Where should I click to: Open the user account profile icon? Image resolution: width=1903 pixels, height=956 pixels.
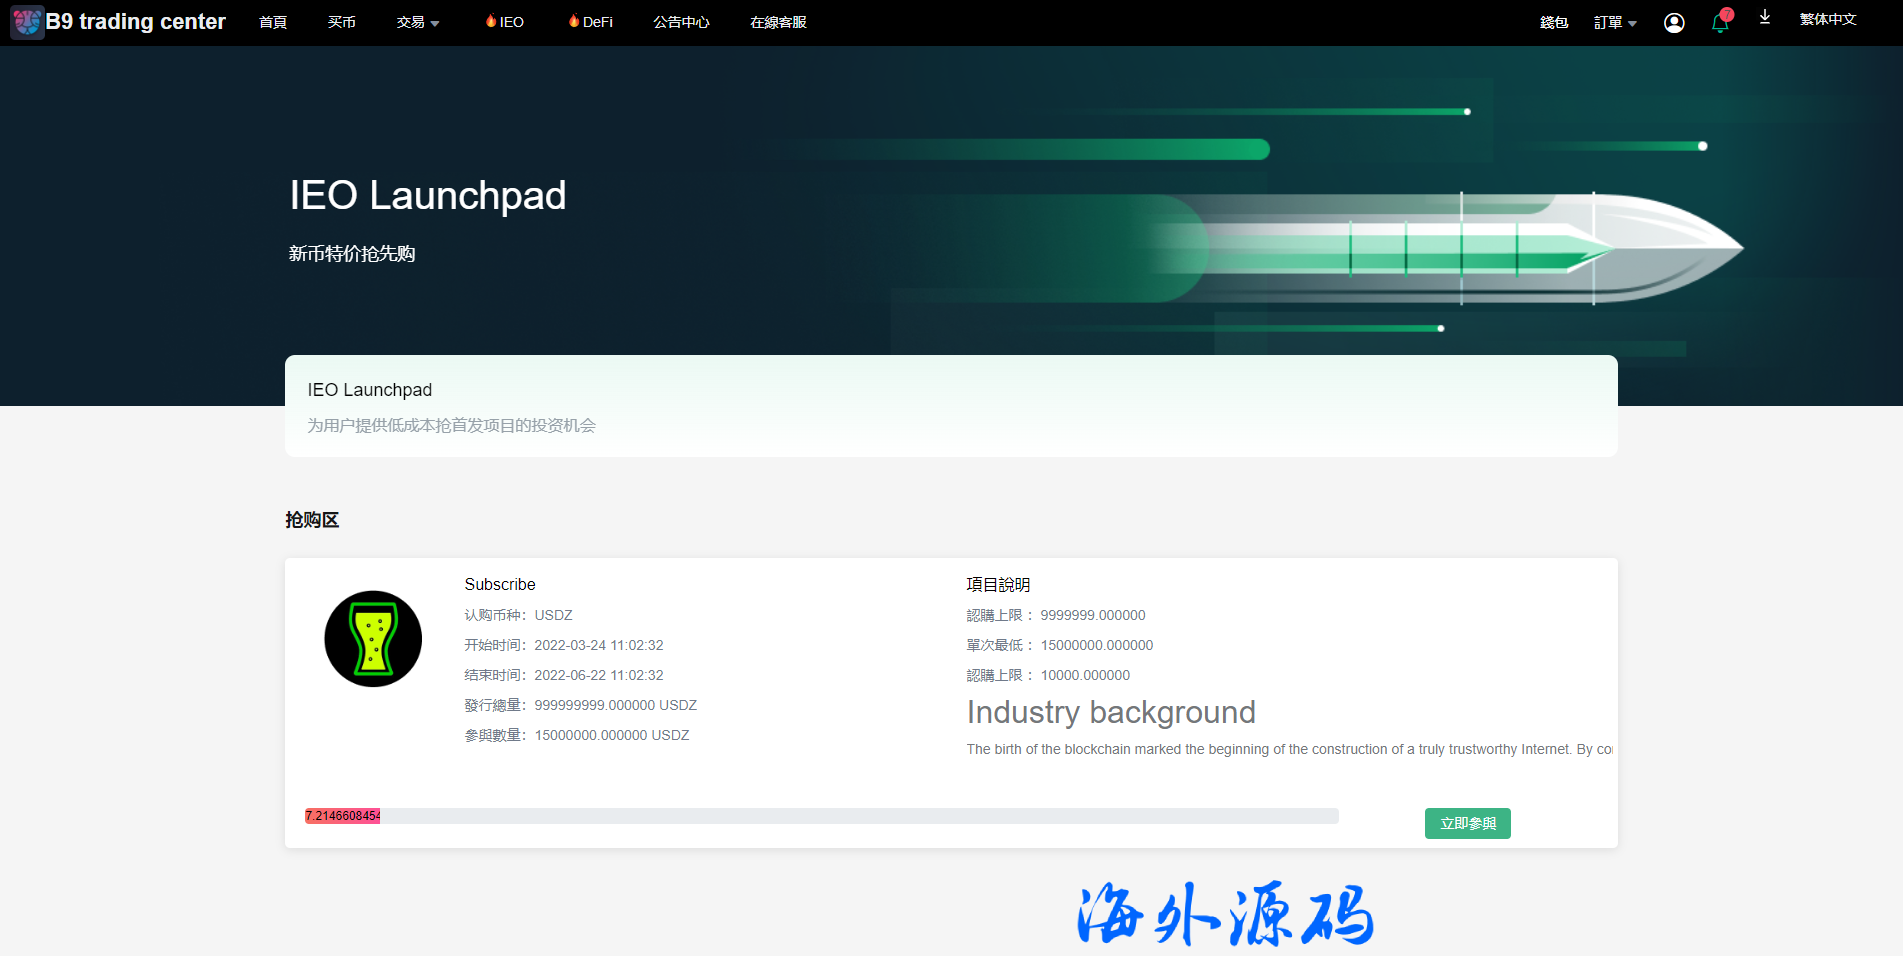coord(1674,23)
